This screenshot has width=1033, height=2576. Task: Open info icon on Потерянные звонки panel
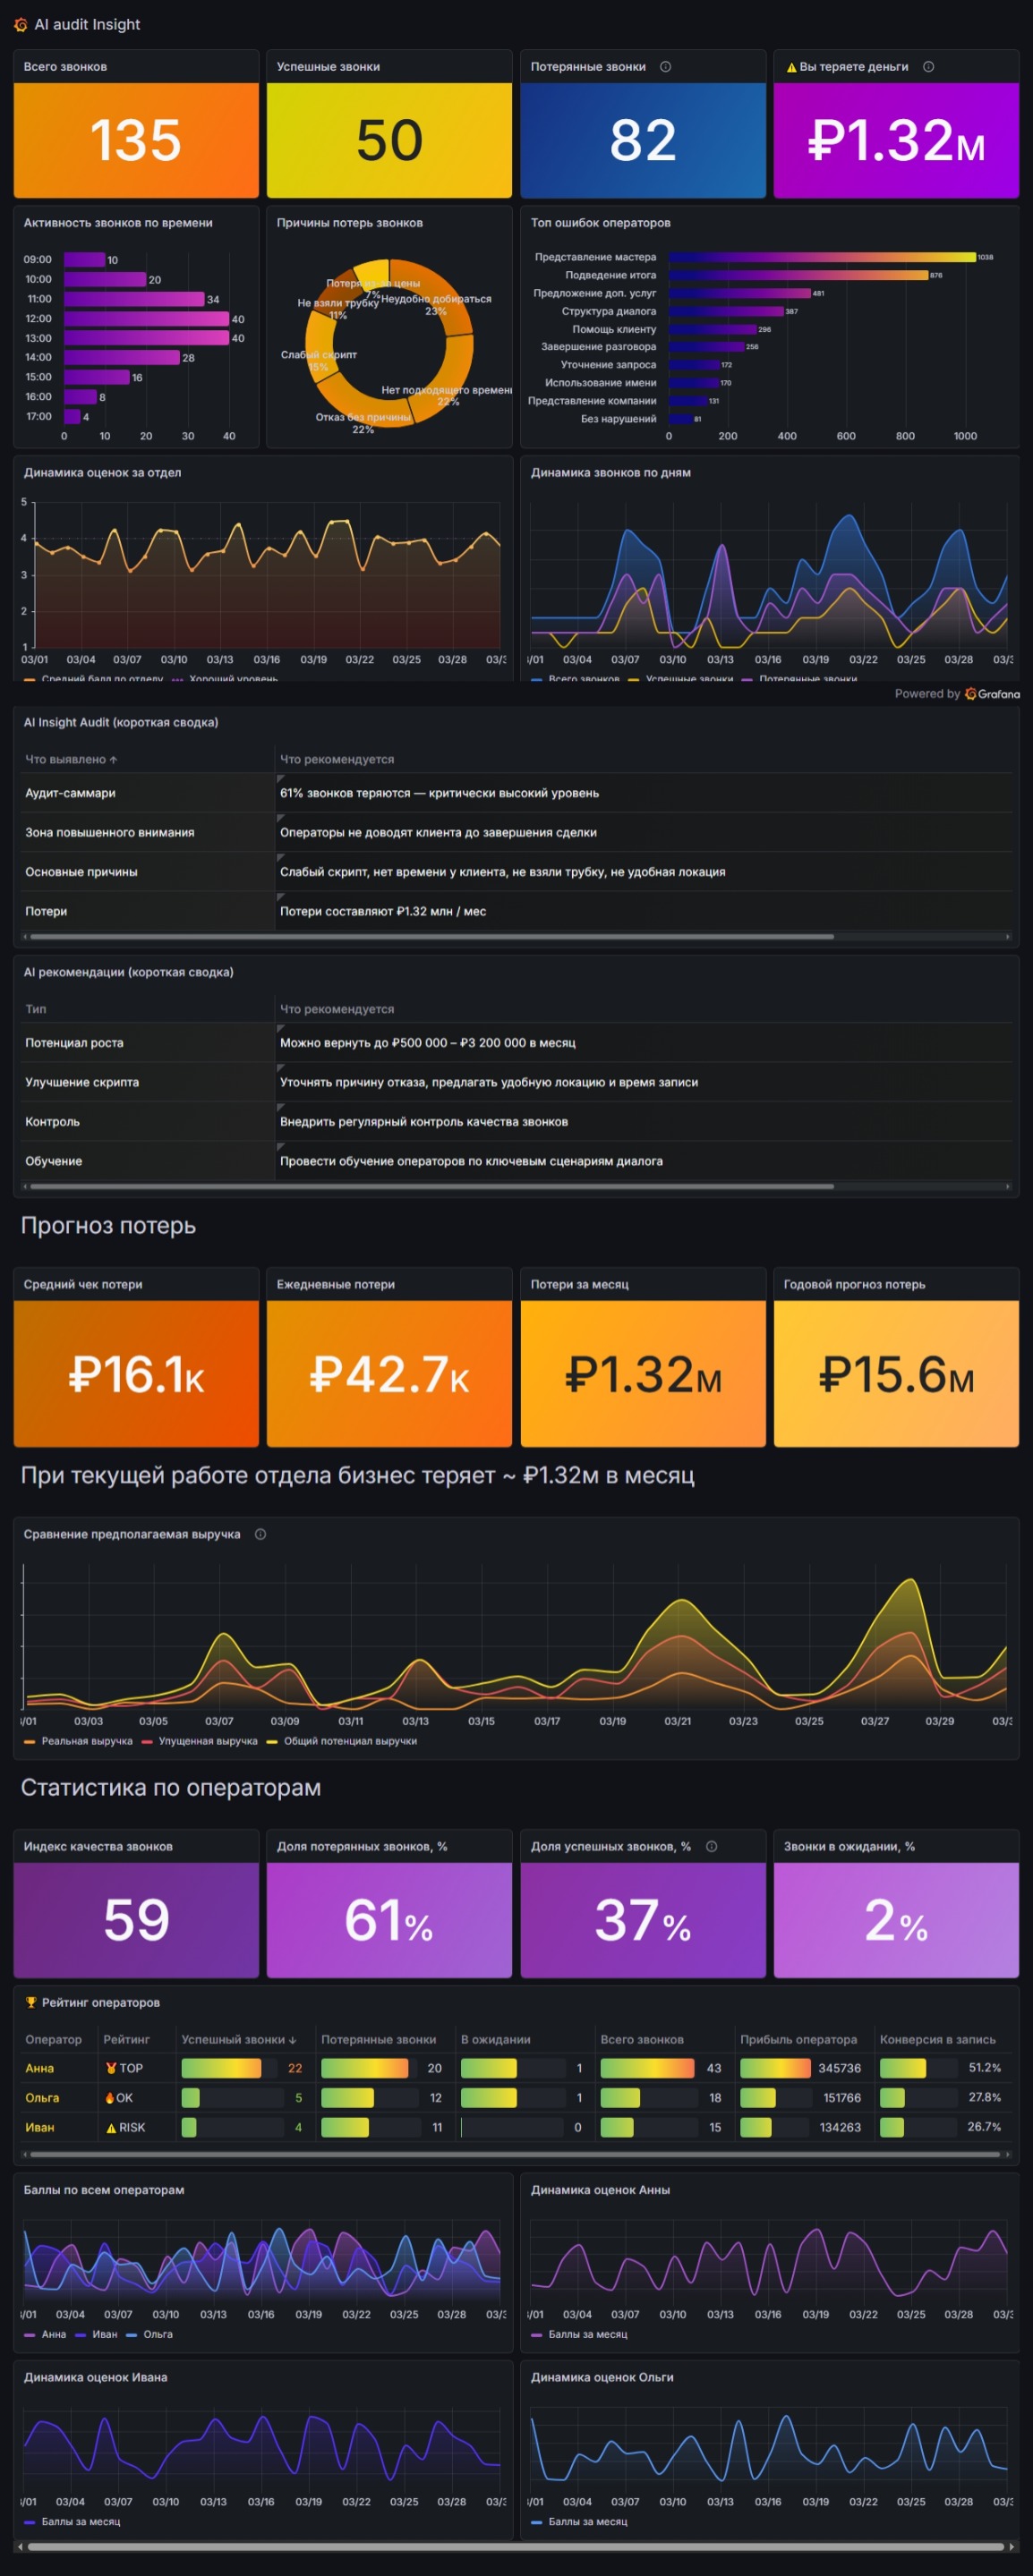666,67
